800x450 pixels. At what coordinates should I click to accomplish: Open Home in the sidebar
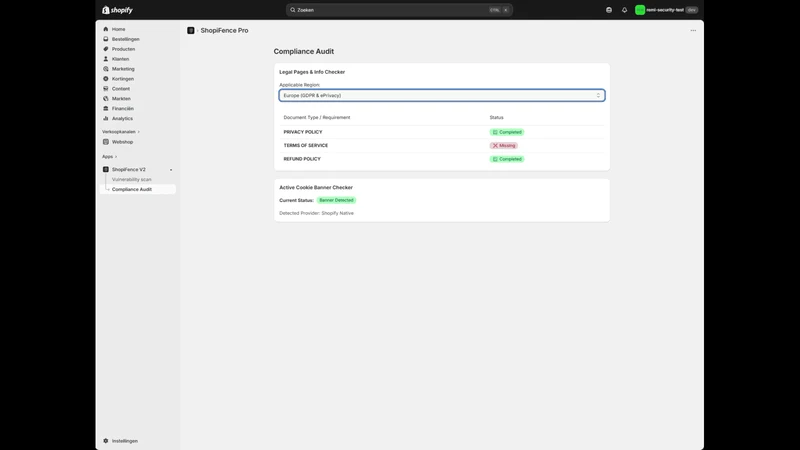tap(118, 29)
